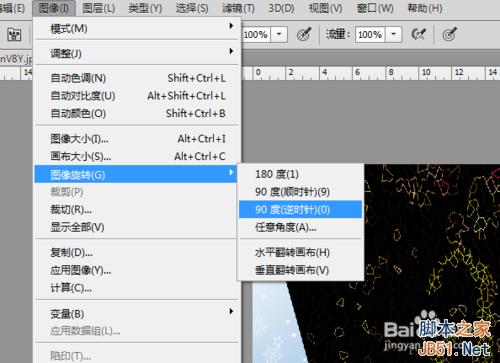The height and width of the screenshot is (363, 500).
Task: Open the 图层(L) menu
Action: pyautogui.click(x=98, y=8)
